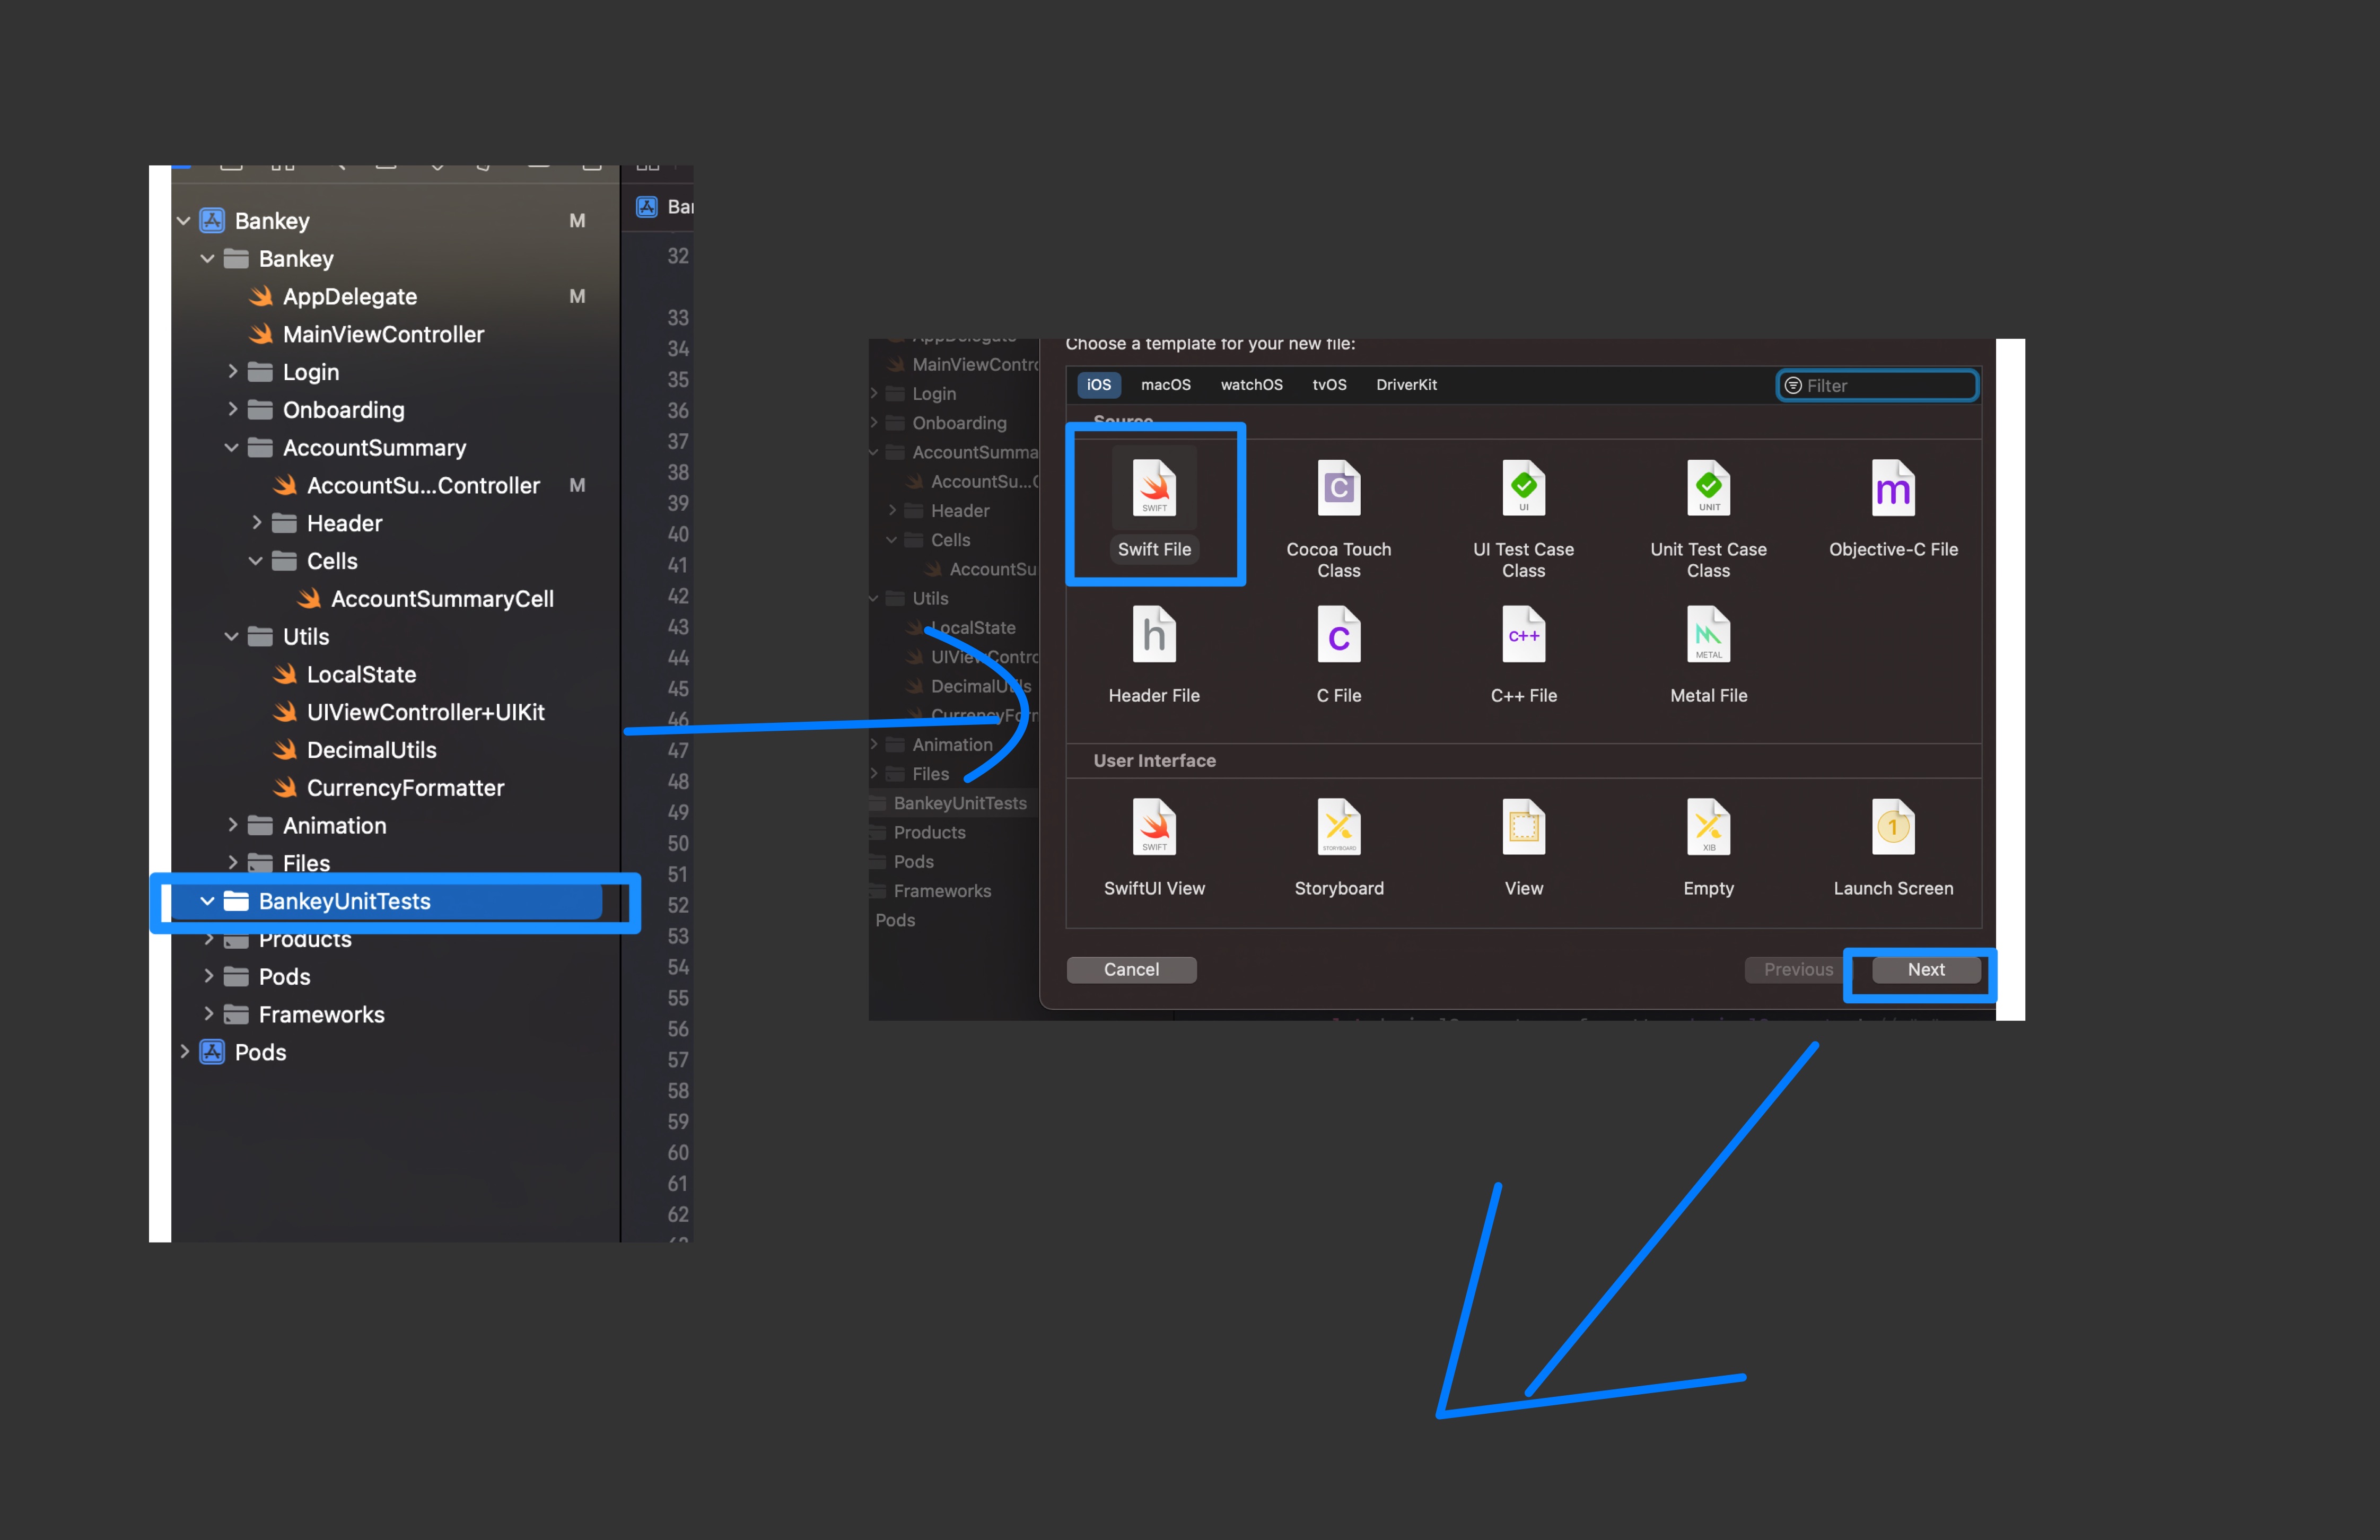The height and width of the screenshot is (1540, 2380).
Task: Open AppDelegate swift file in navigator
Action: [349, 296]
